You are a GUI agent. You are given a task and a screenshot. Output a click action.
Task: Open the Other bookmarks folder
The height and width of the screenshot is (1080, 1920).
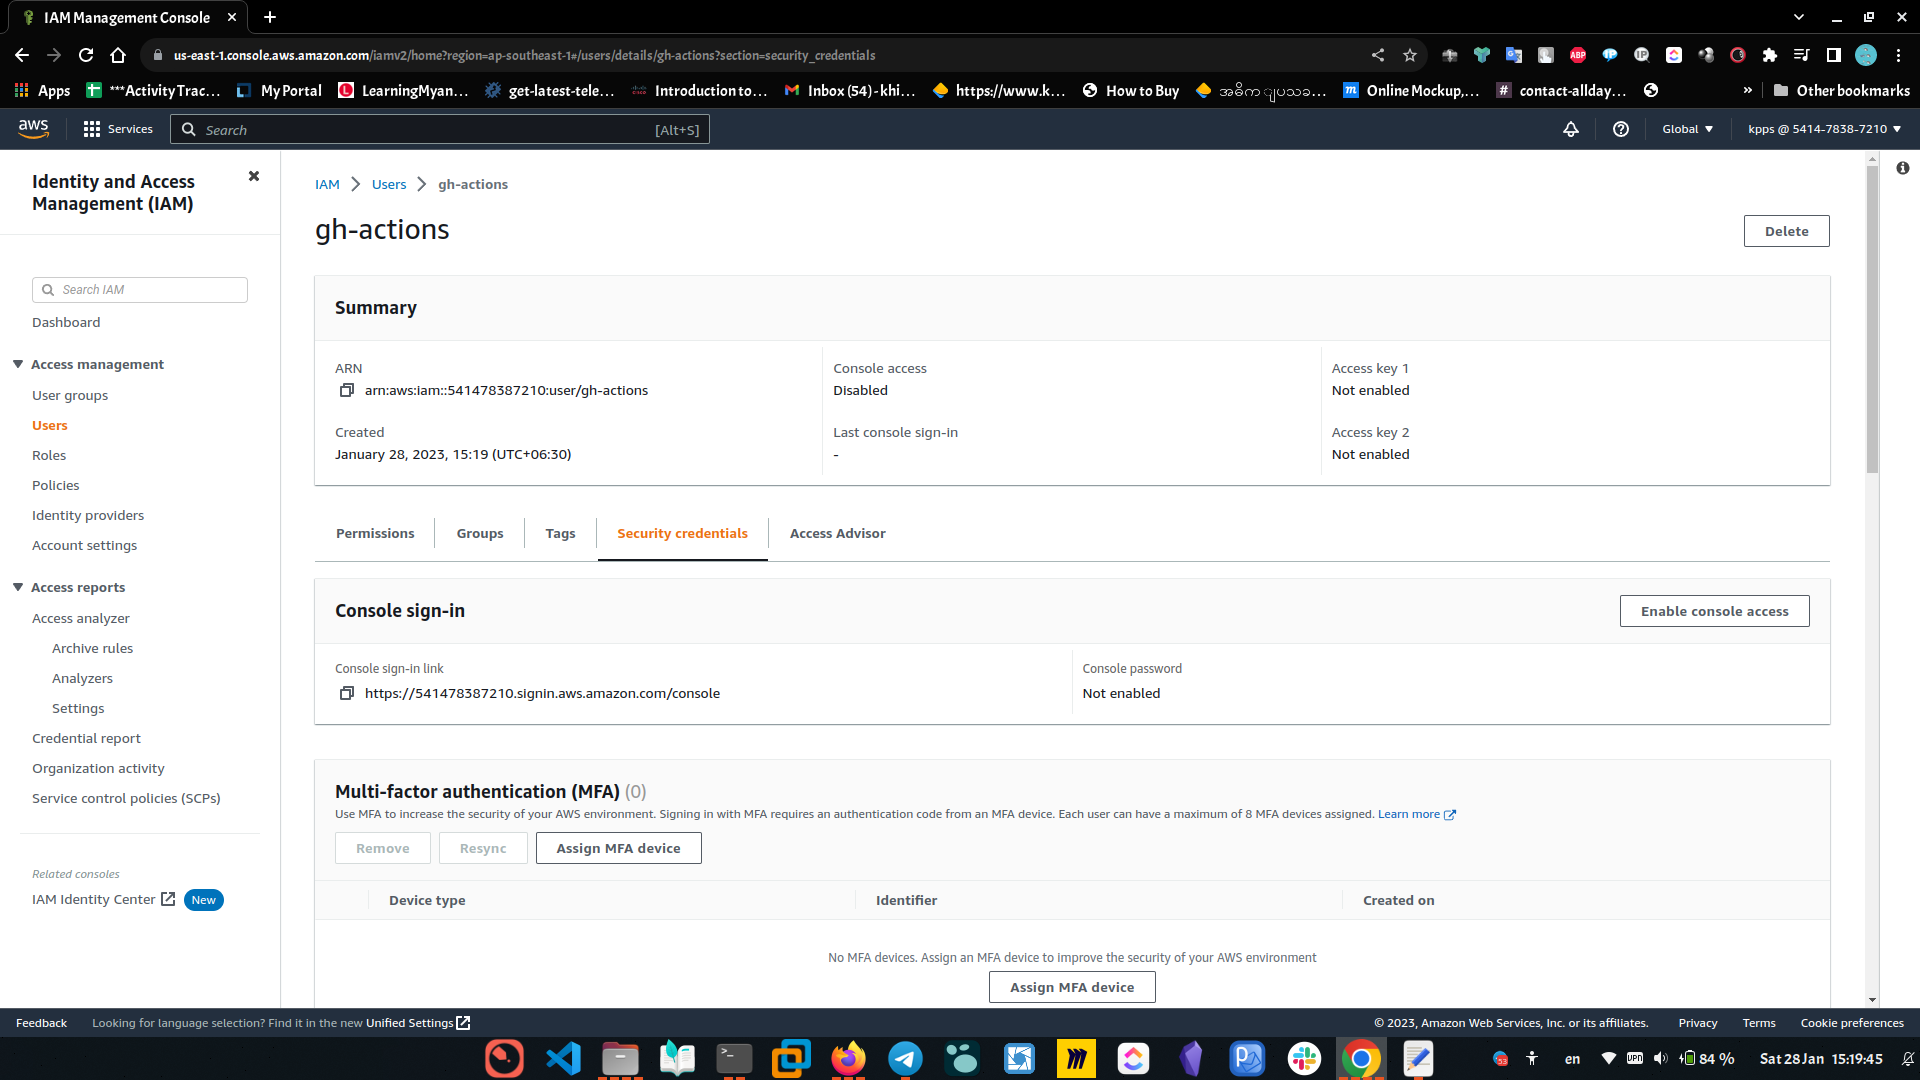click(1842, 90)
